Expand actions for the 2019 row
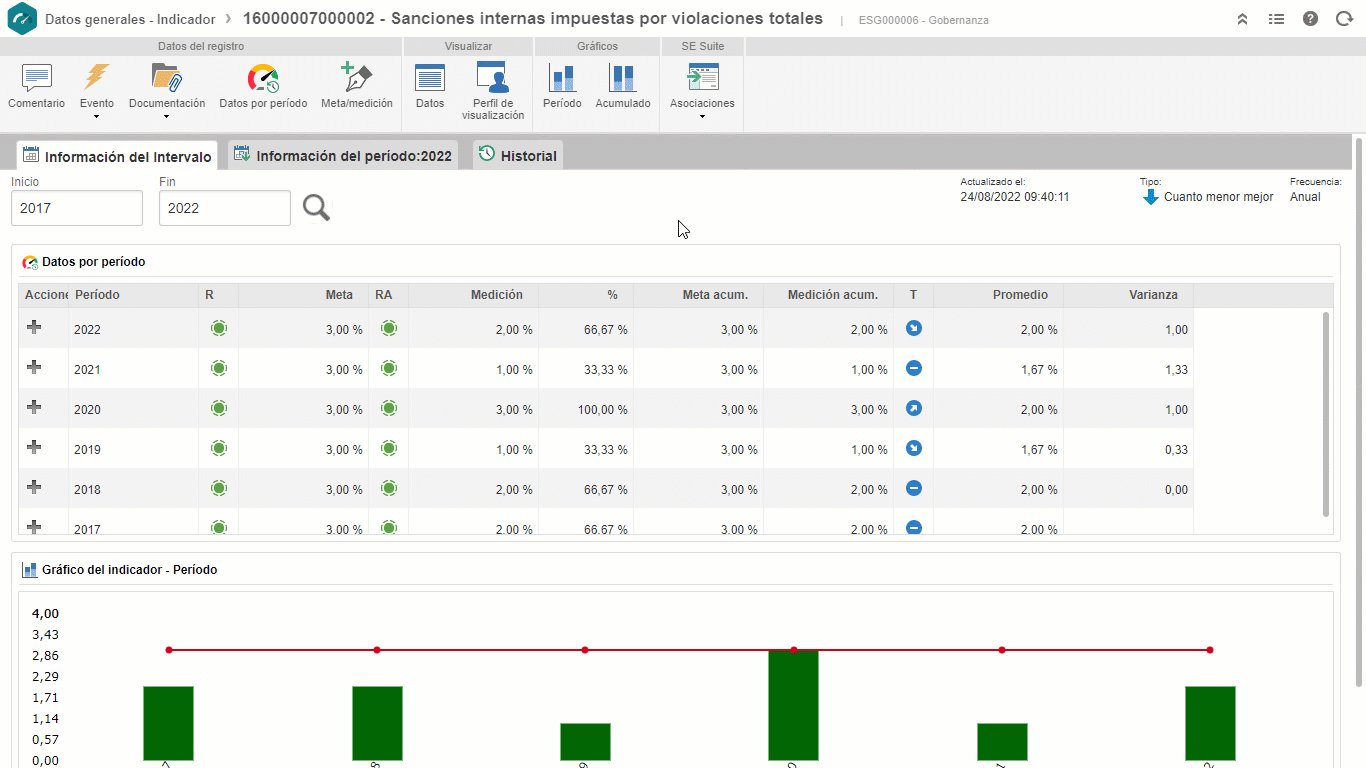The image size is (1366, 768). pyautogui.click(x=34, y=447)
